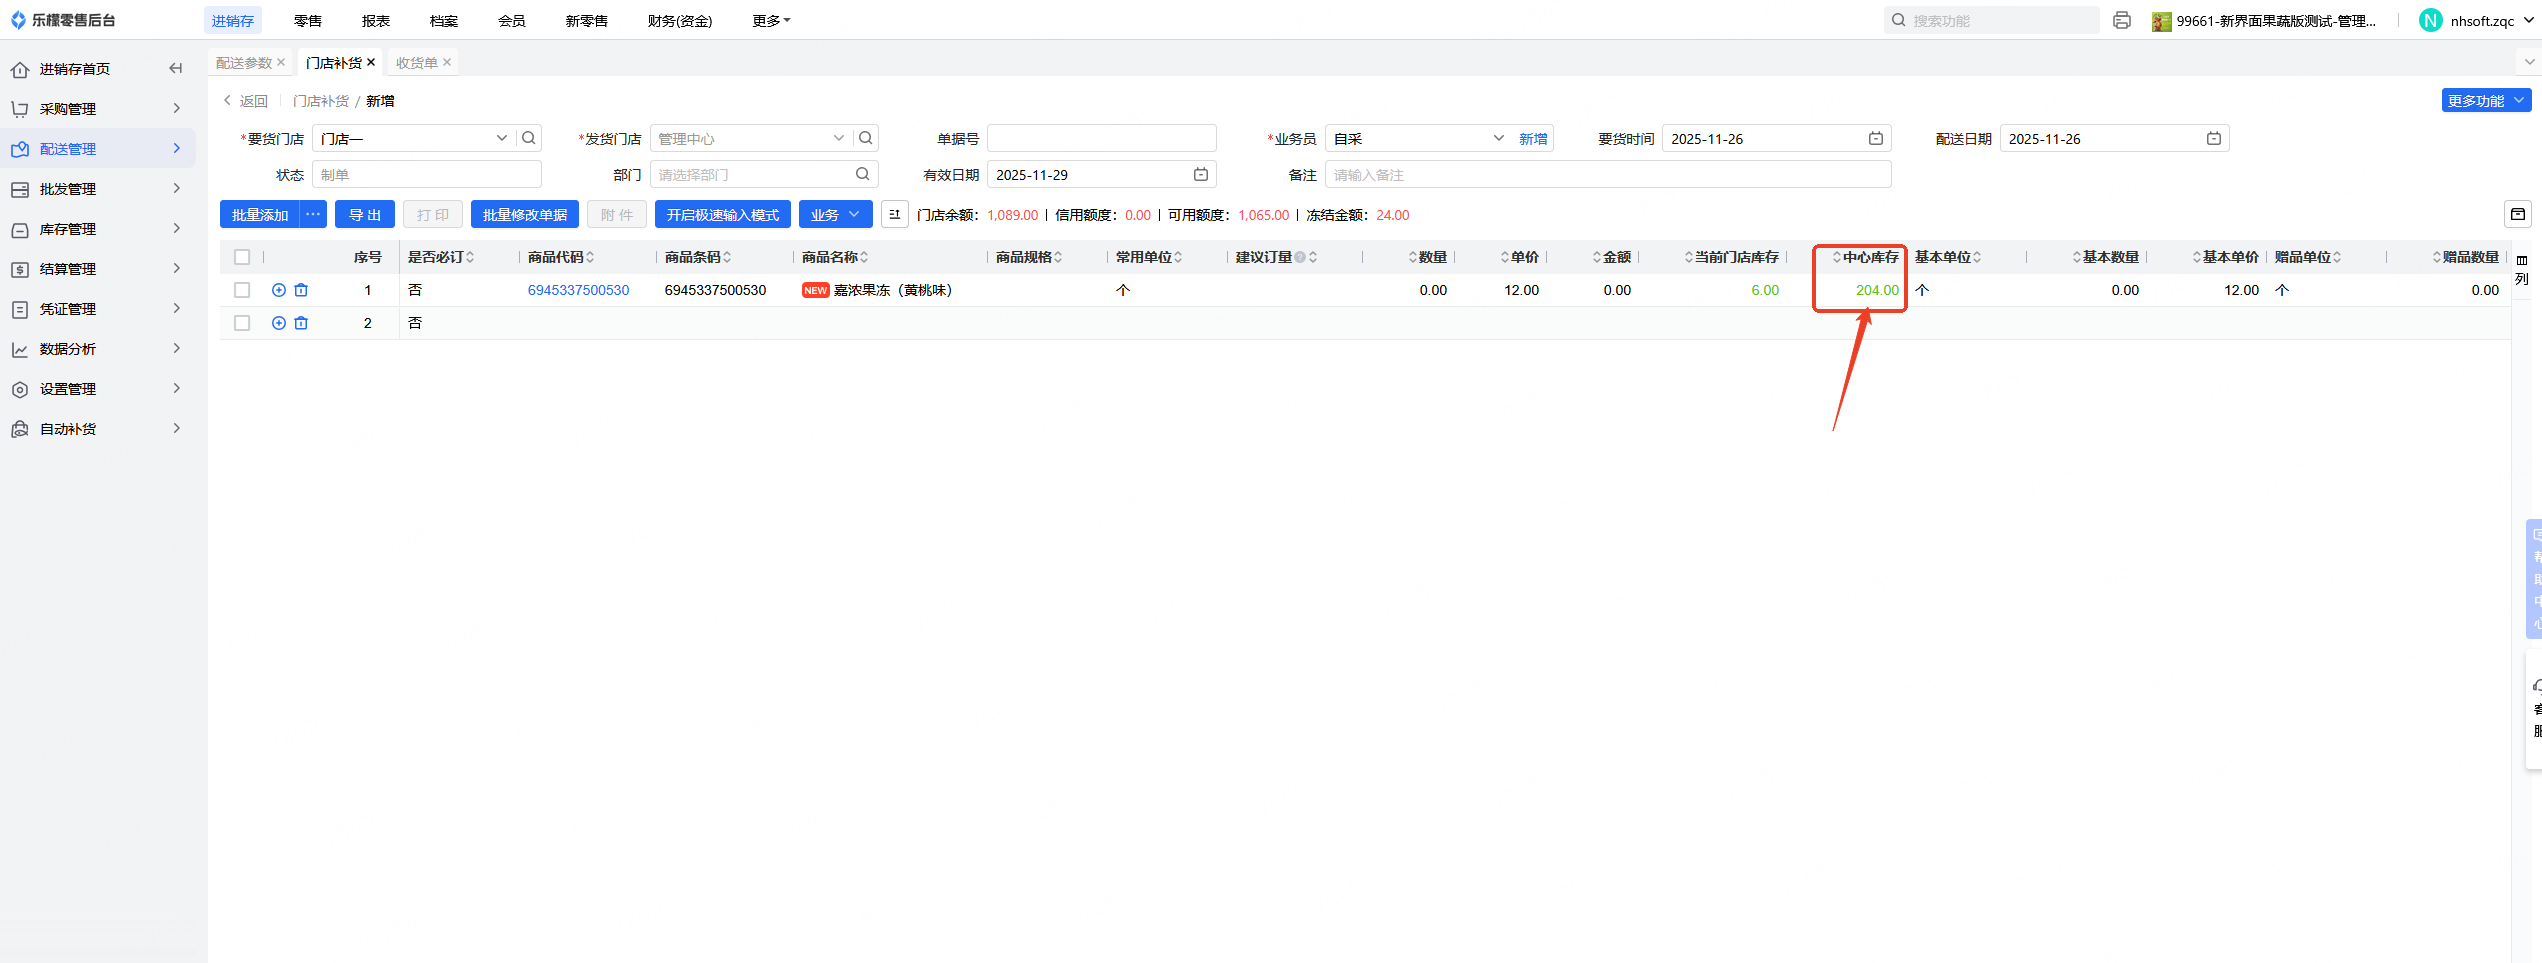Image resolution: width=2542 pixels, height=963 pixels.
Task: Open 进销存首页 in the sidebar
Action: point(75,68)
